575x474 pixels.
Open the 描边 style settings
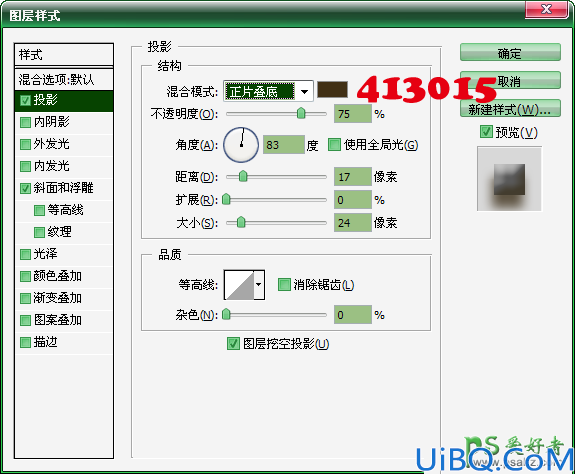point(45,342)
